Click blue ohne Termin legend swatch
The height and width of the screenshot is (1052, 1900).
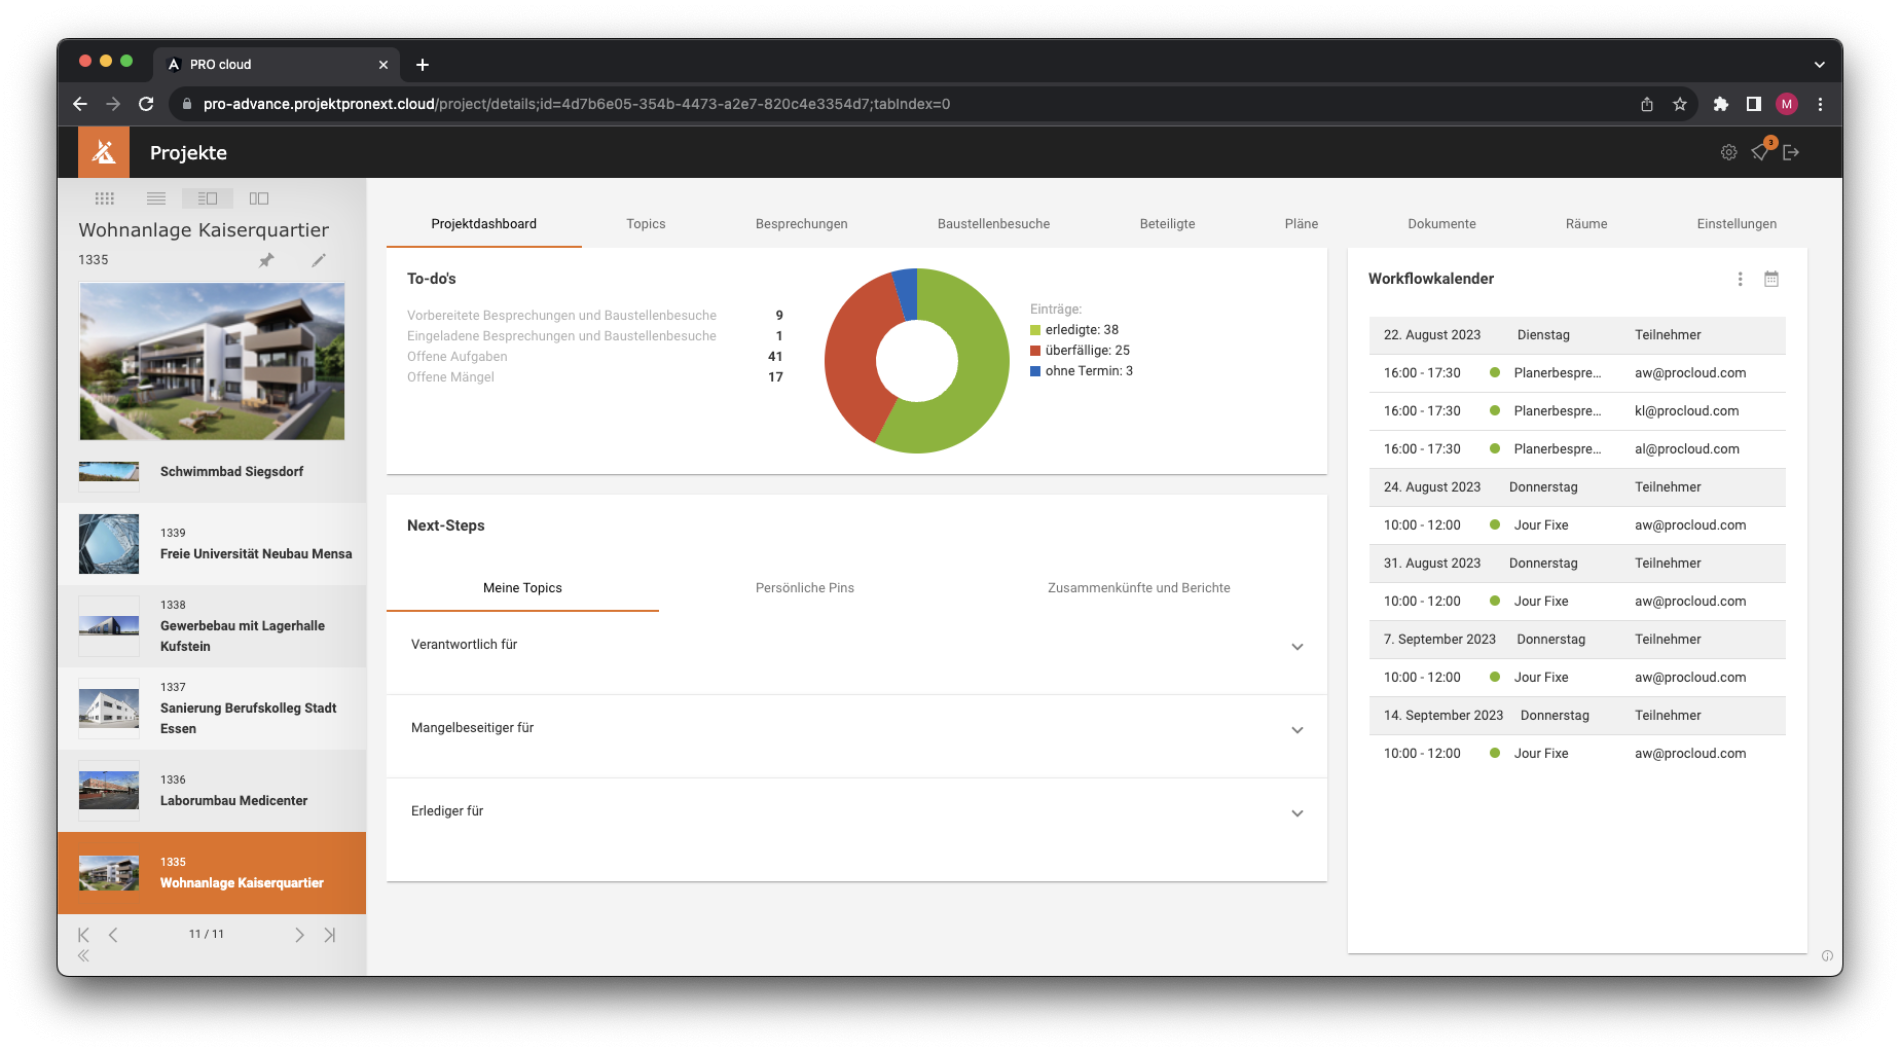[1035, 371]
